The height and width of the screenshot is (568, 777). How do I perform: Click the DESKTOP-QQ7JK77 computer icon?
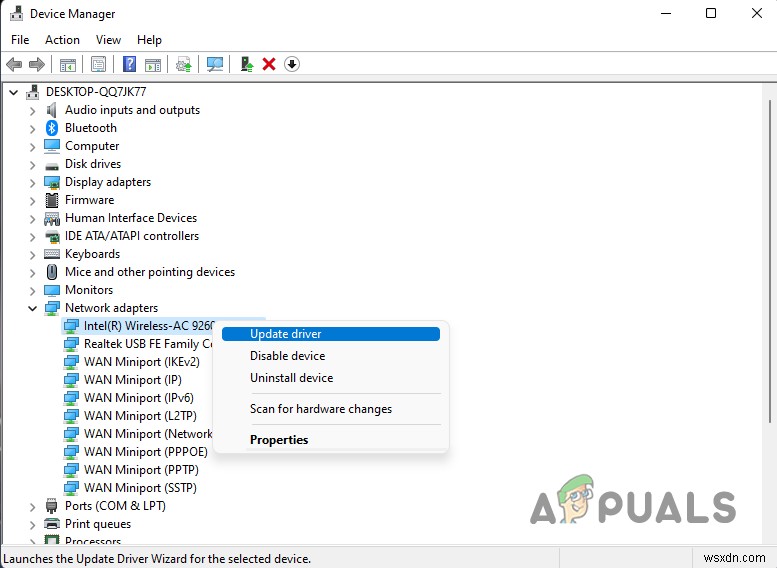[x=33, y=92]
